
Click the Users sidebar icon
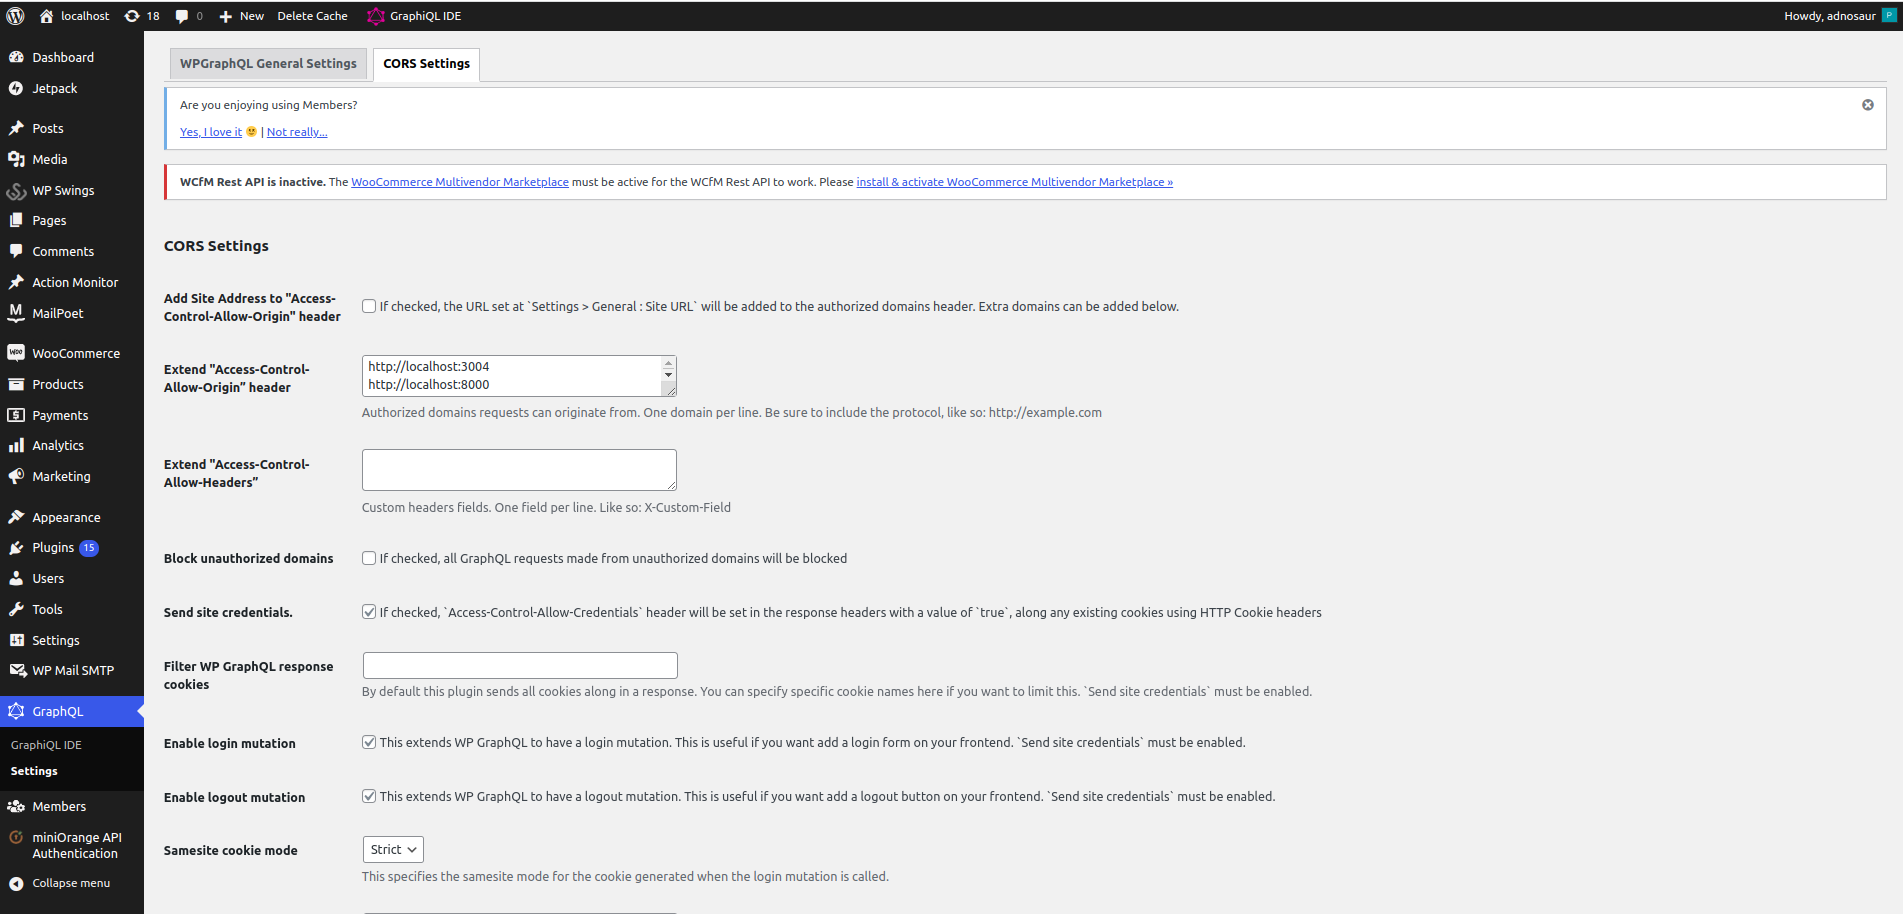click(x=16, y=578)
